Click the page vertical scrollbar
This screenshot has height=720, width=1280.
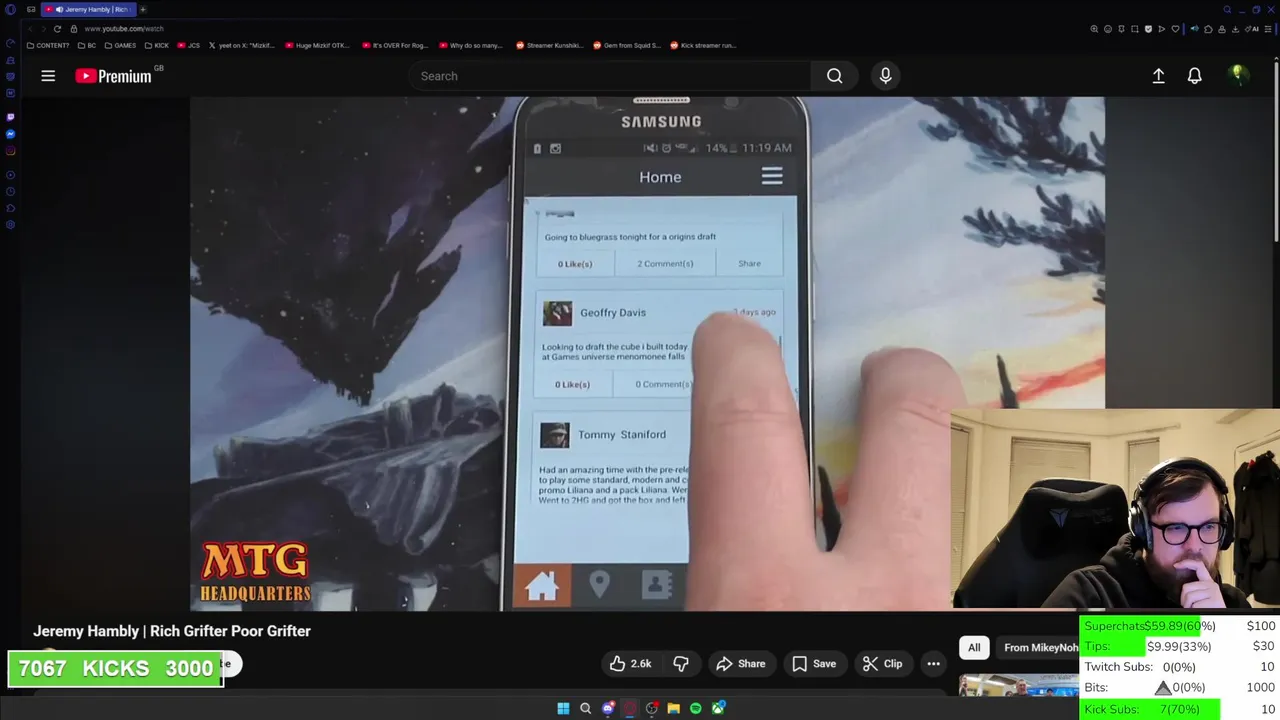point(1276,150)
